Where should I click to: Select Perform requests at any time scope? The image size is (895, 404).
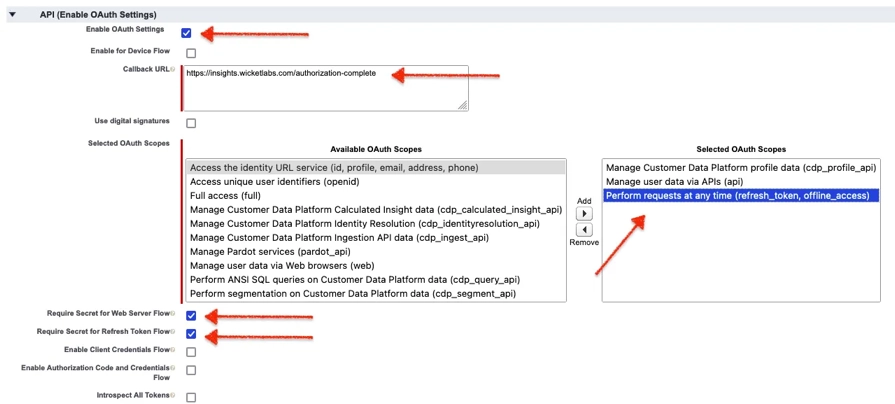[737, 196]
